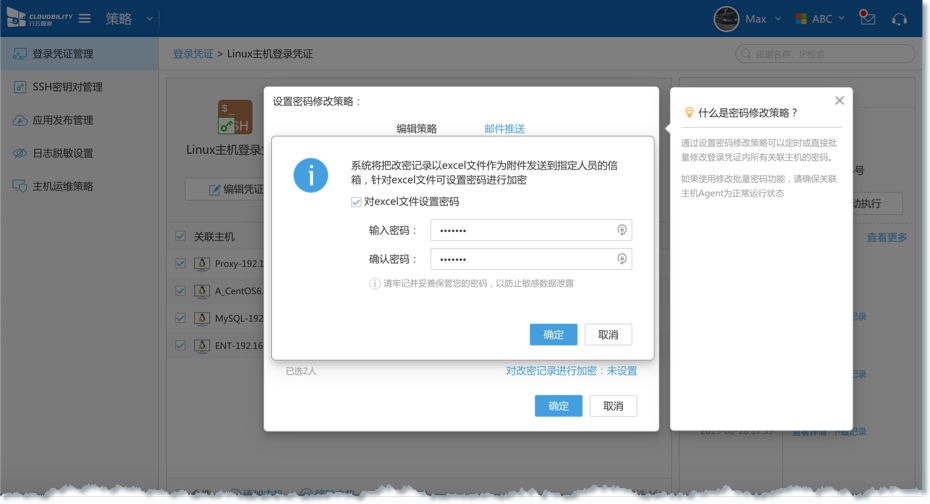The image size is (930, 504).
Task: Select 登录凭证管理 in sidebar
Action: click(79, 54)
